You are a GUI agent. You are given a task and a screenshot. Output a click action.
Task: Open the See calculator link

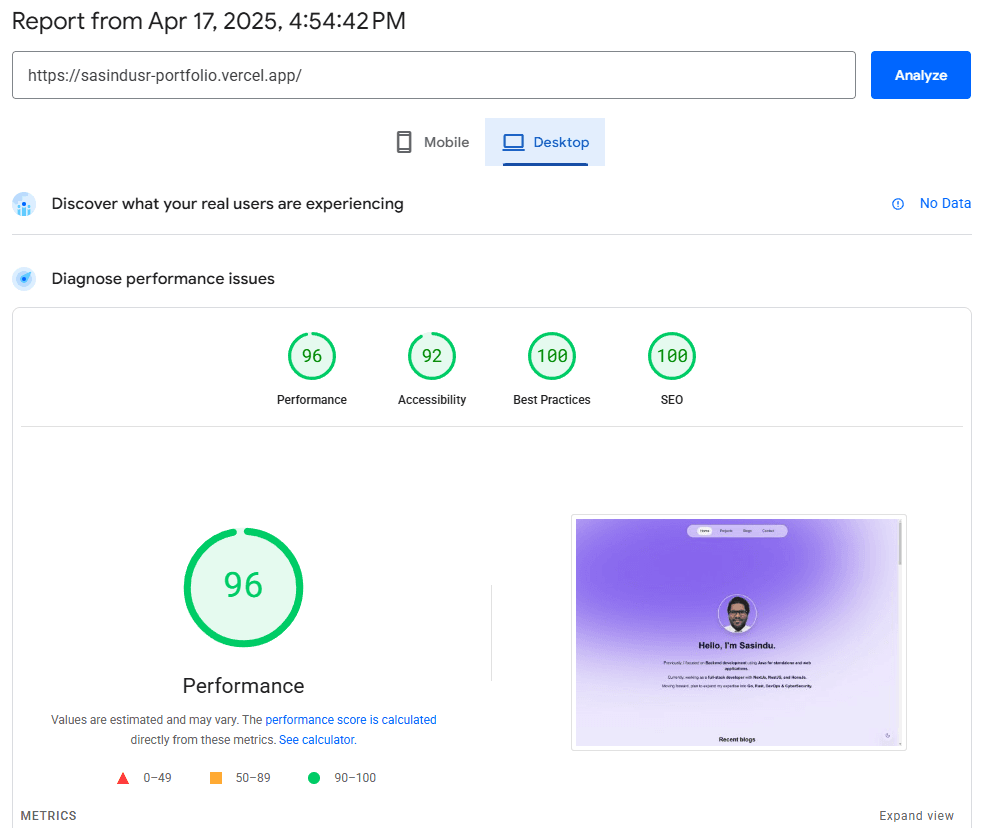tap(316, 739)
